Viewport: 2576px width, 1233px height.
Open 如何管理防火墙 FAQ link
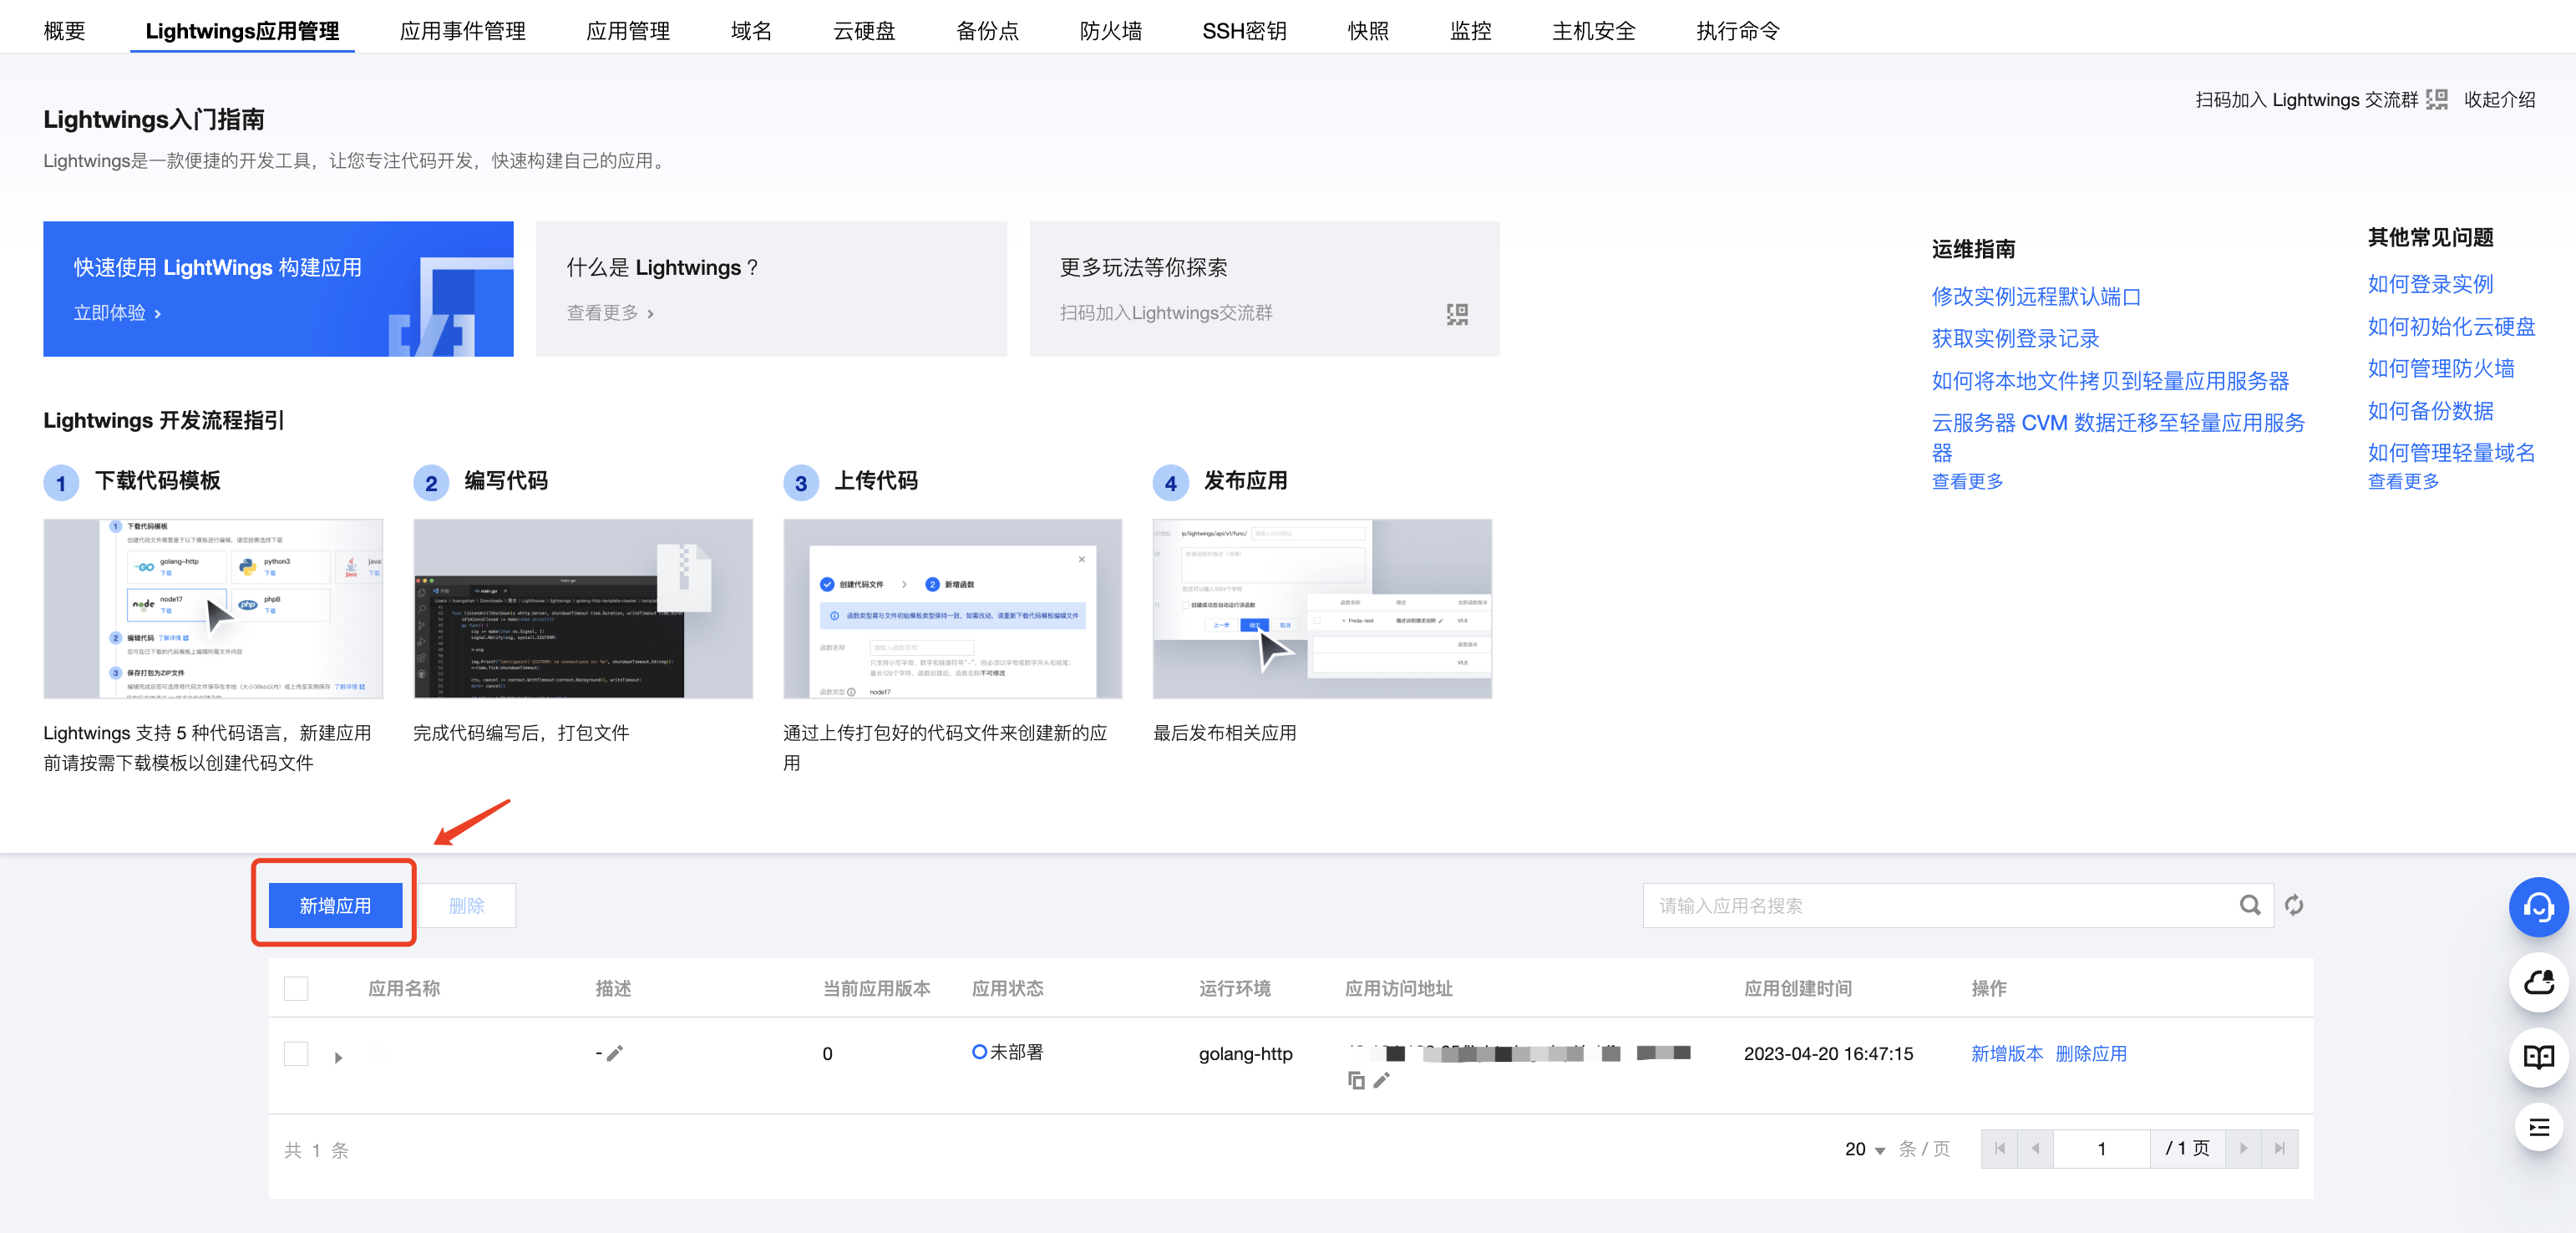click(2440, 368)
